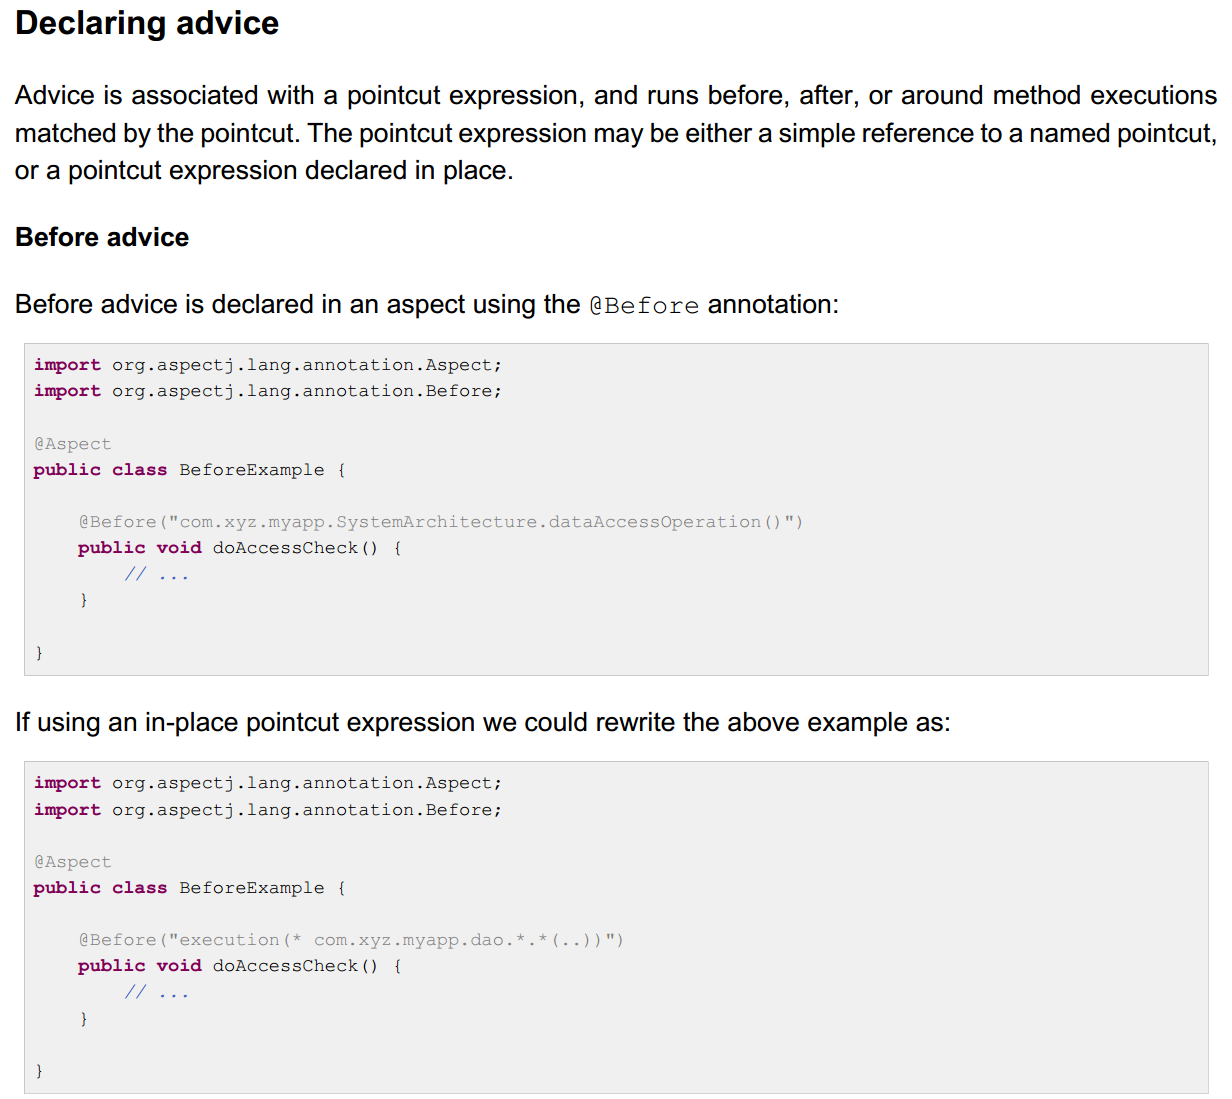Screen dimensions: 1232x1099
Task: Click the "Advice is associated with a pointcut" paragraph
Action: tap(615, 133)
